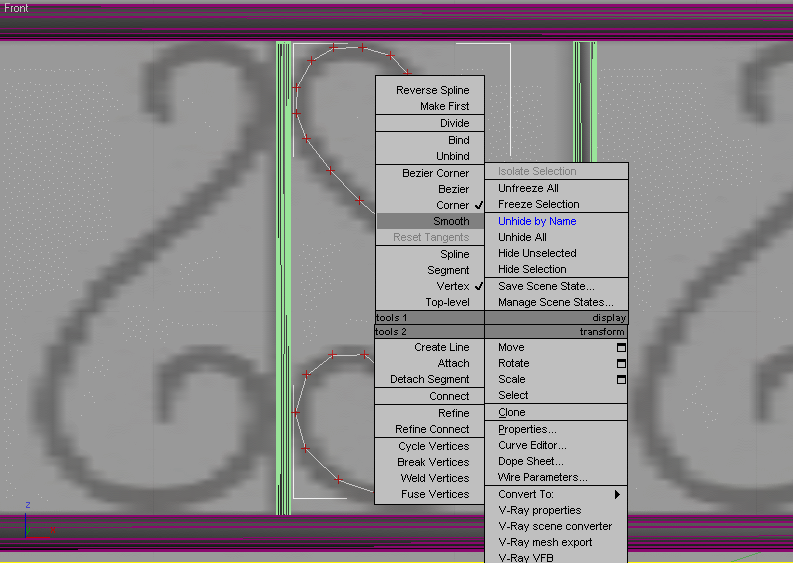This screenshot has height=563, width=793.
Task: Click Divide in the quad menu
Action: 455,123
